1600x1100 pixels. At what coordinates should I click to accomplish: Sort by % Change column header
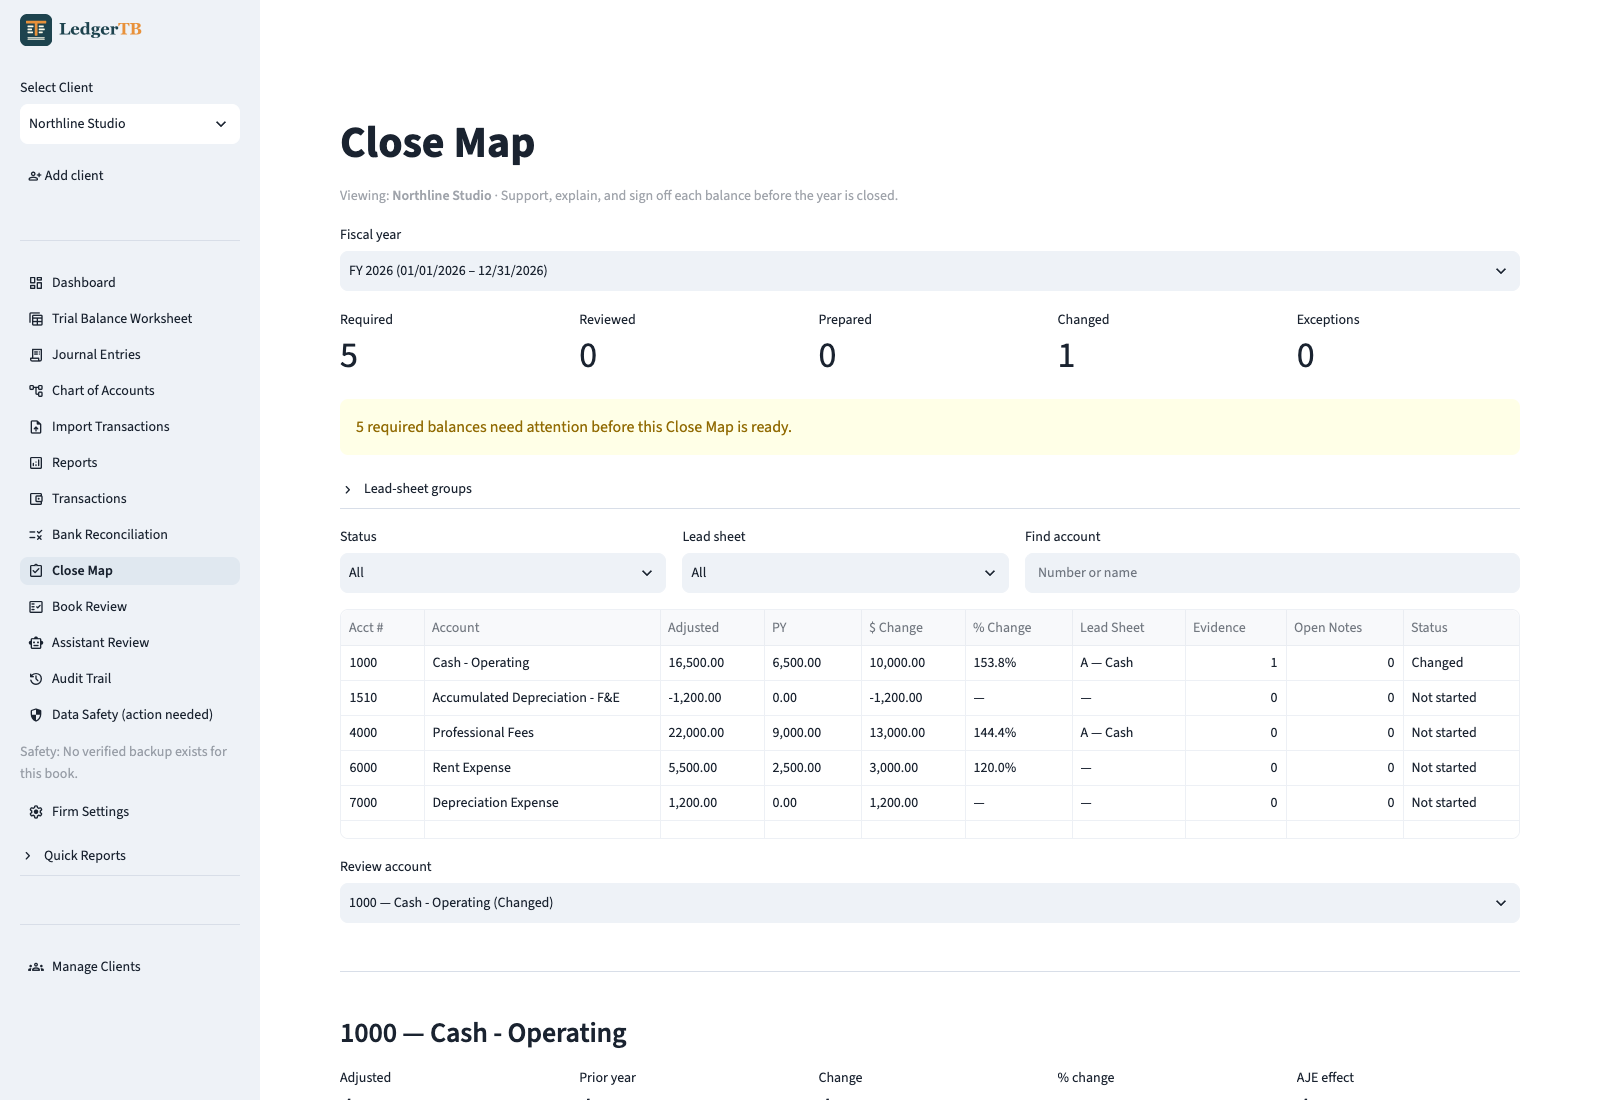pyautogui.click(x=1018, y=628)
